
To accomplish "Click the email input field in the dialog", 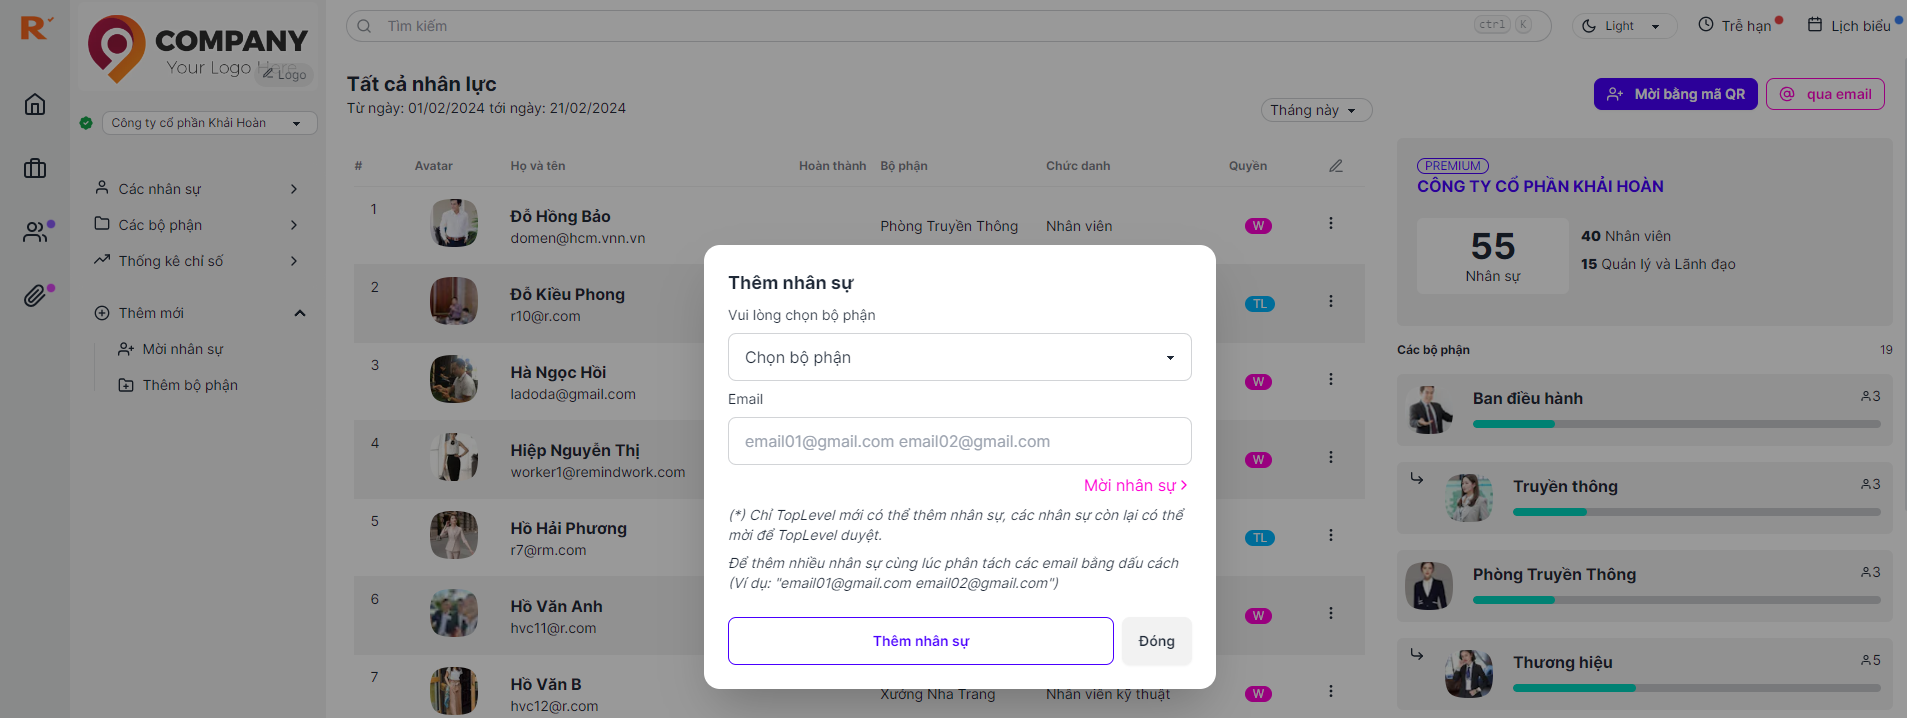I will click(x=958, y=441).
